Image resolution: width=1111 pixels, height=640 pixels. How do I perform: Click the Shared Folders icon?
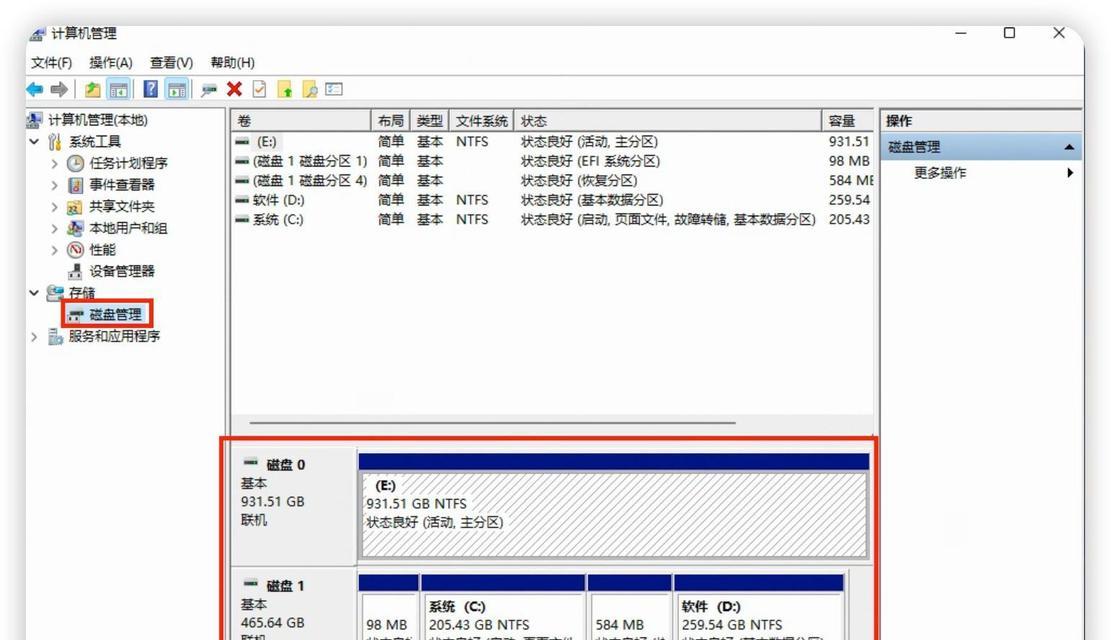[x=75, y=207]
